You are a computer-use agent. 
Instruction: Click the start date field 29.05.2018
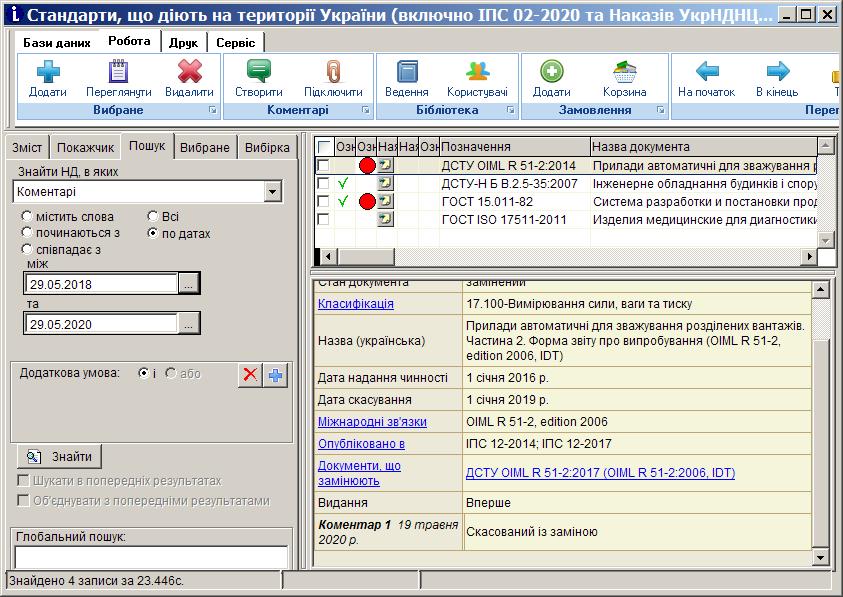[101, 284]
